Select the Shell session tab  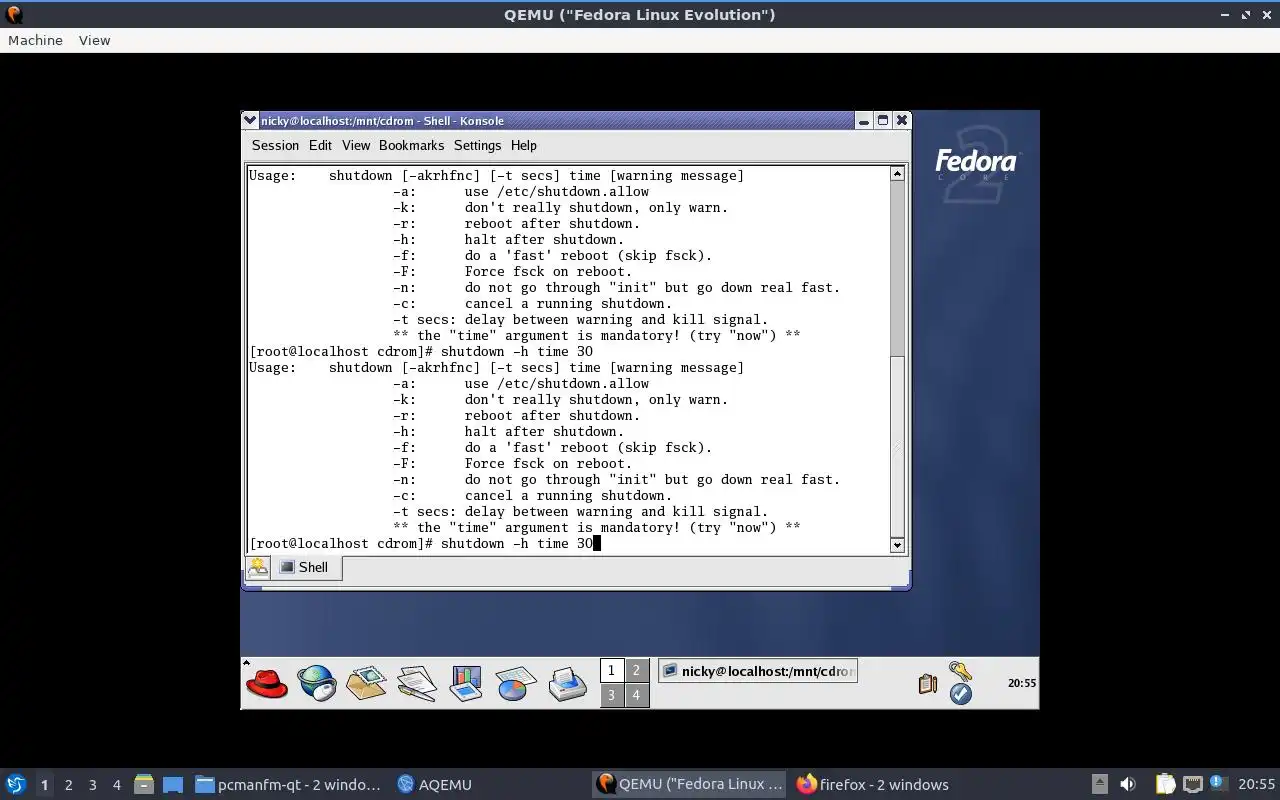(x=306, y=567)
